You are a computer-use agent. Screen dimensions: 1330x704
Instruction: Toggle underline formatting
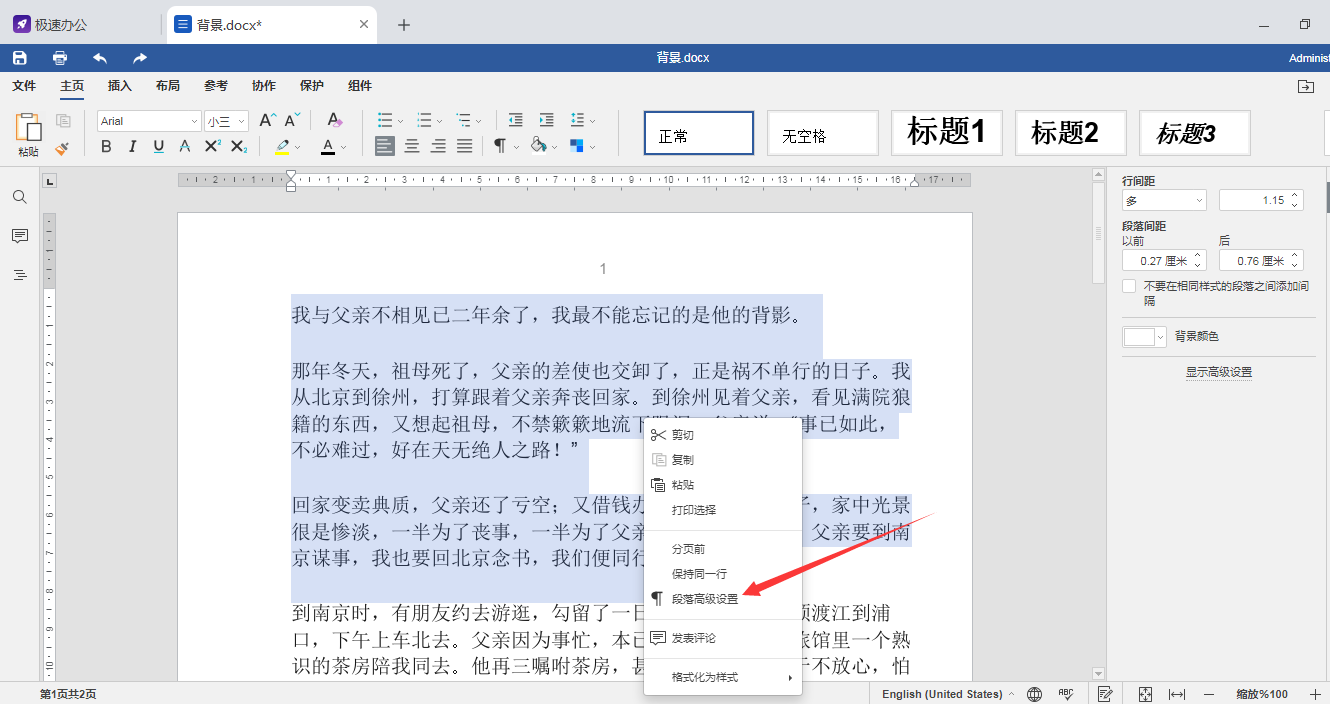160,146
